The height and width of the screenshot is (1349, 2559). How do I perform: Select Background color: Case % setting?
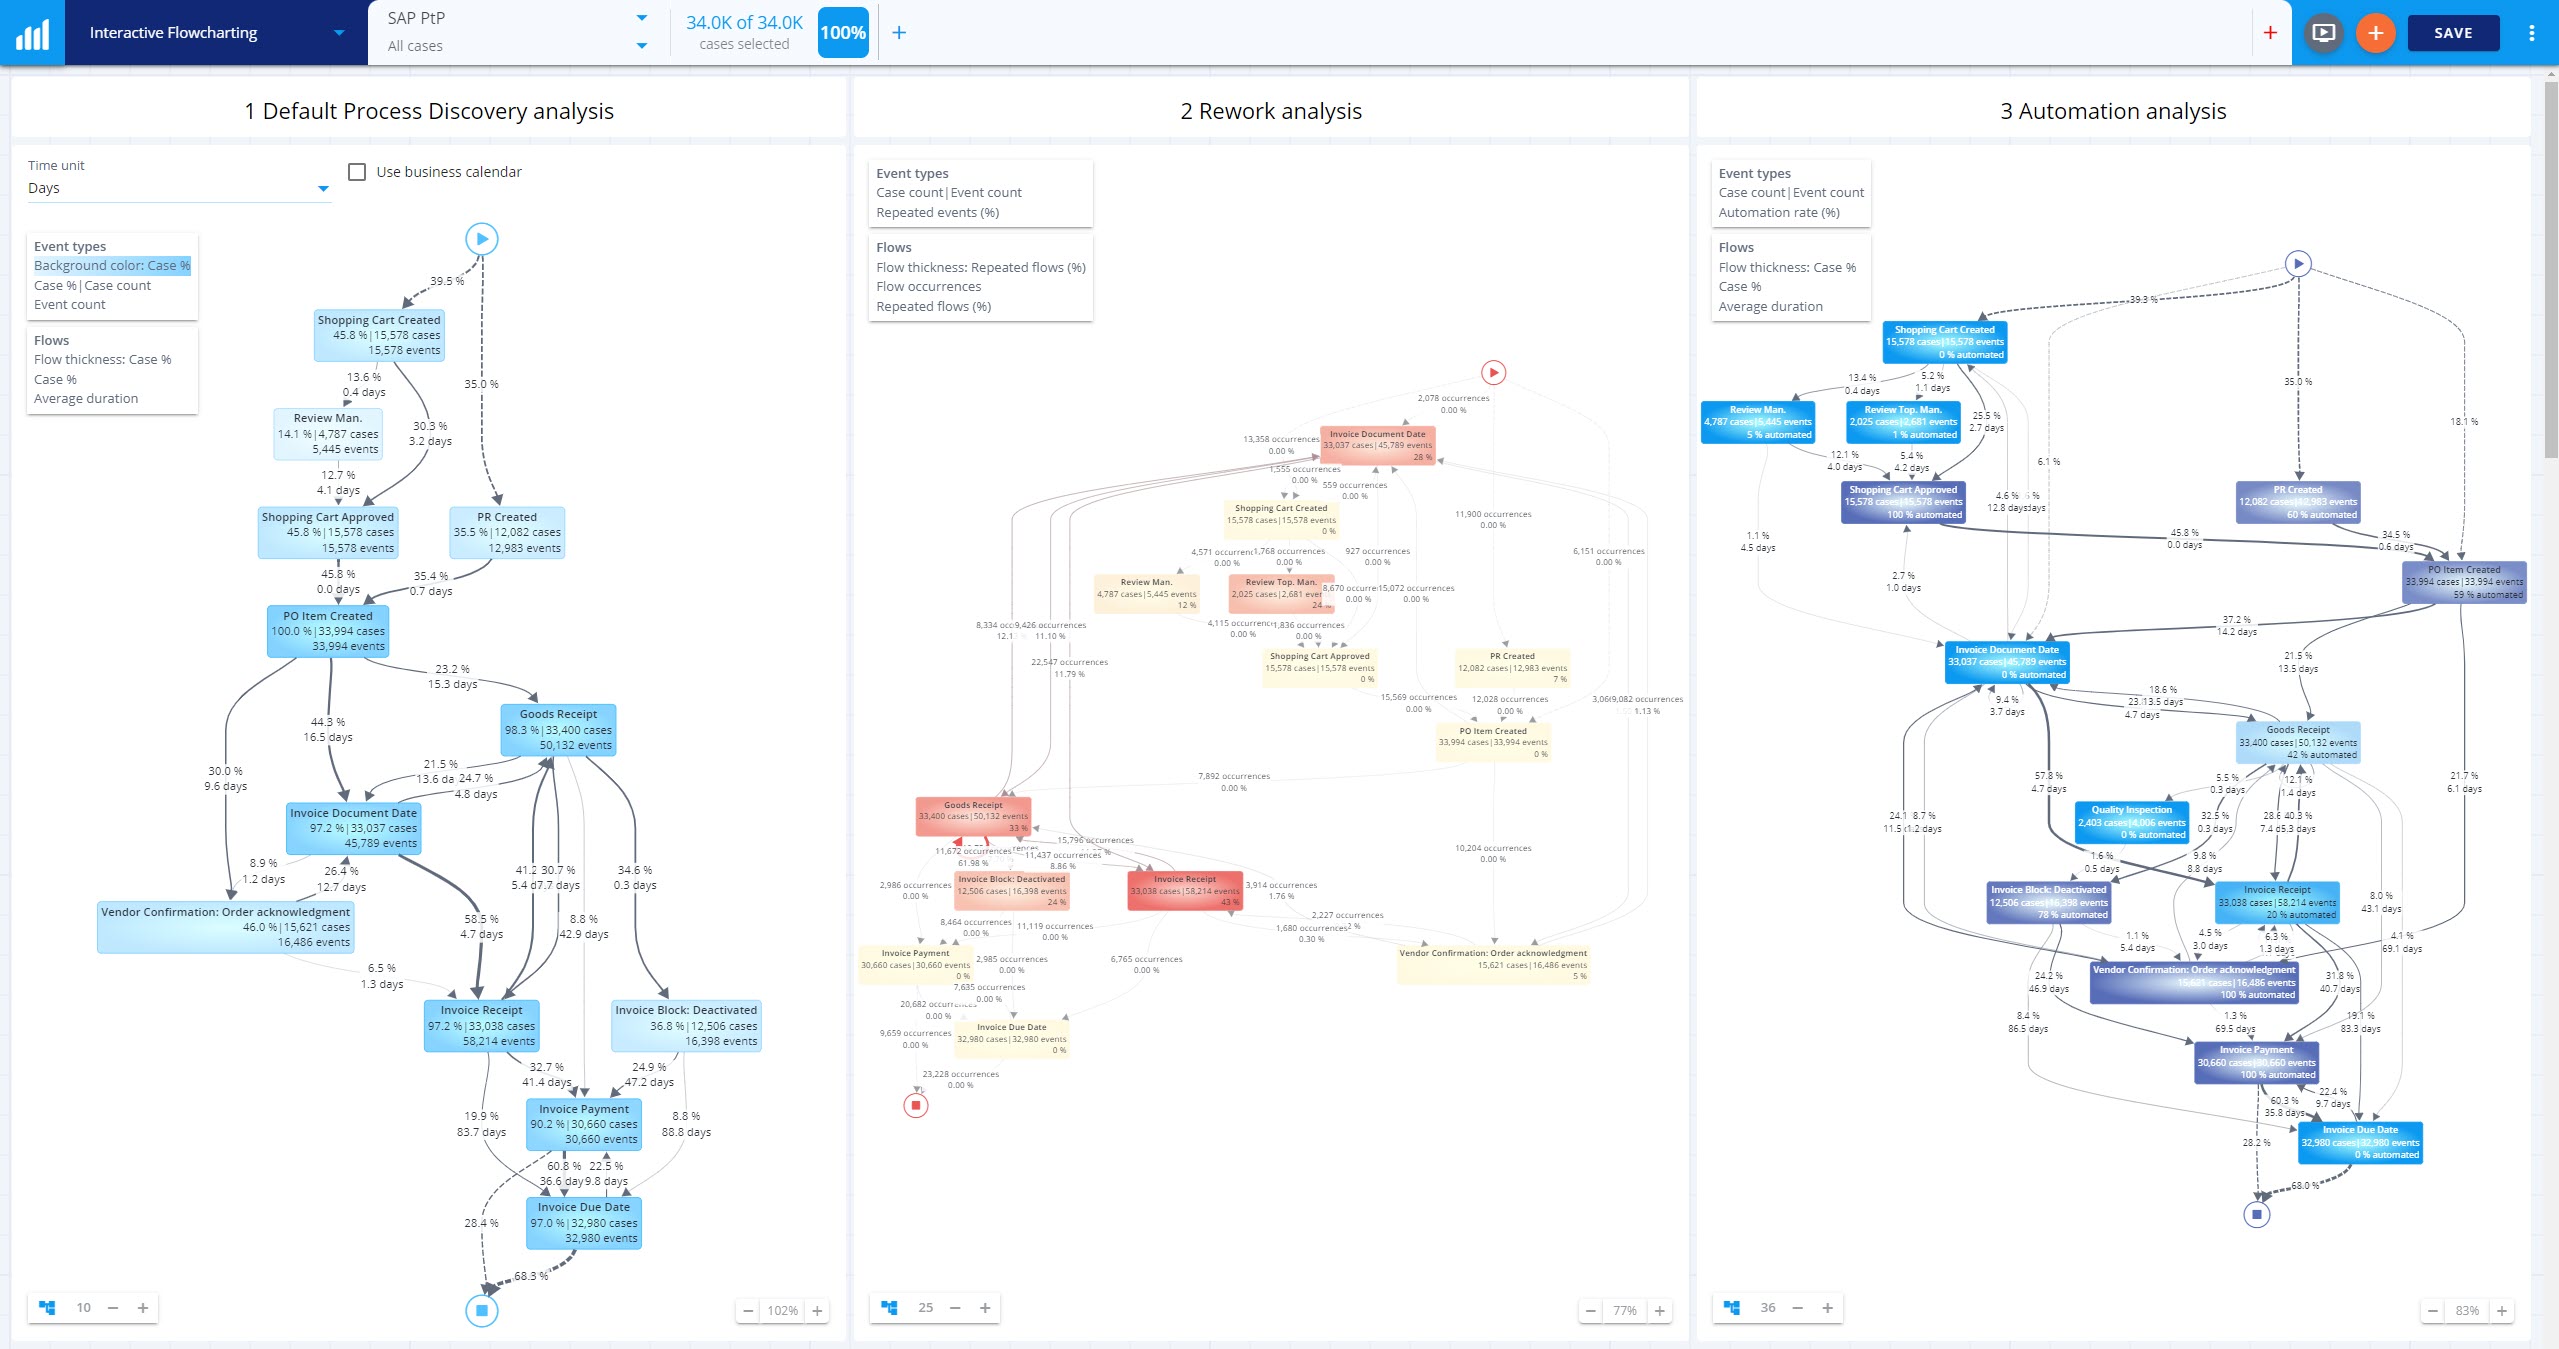112,266
